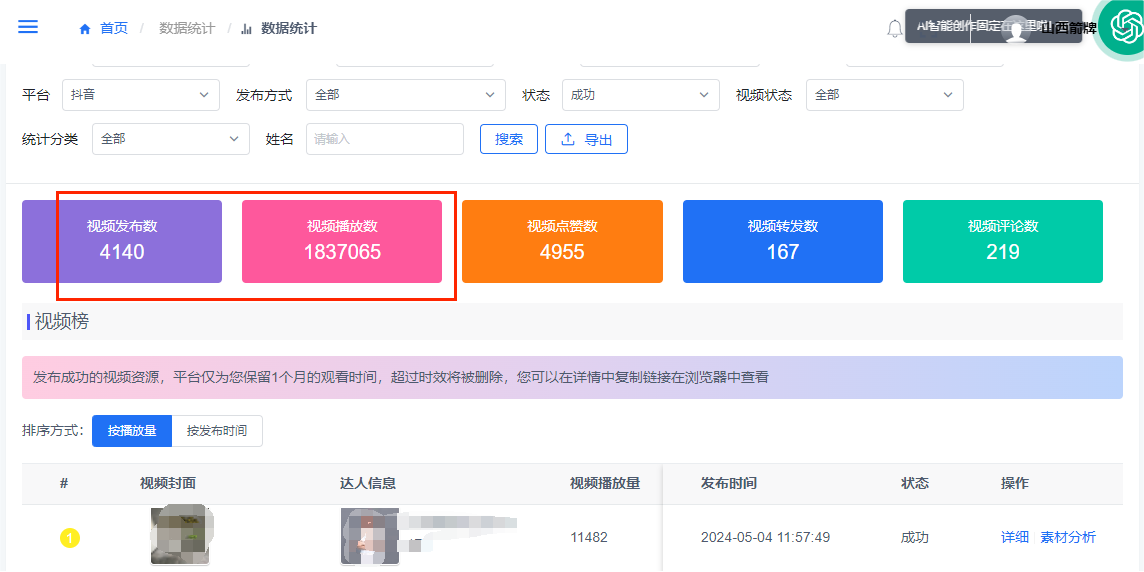This screenshot has height=572, width=1144.
Task: Click the notice banner about 1个月 retention
Action: (x=572, y=377)
